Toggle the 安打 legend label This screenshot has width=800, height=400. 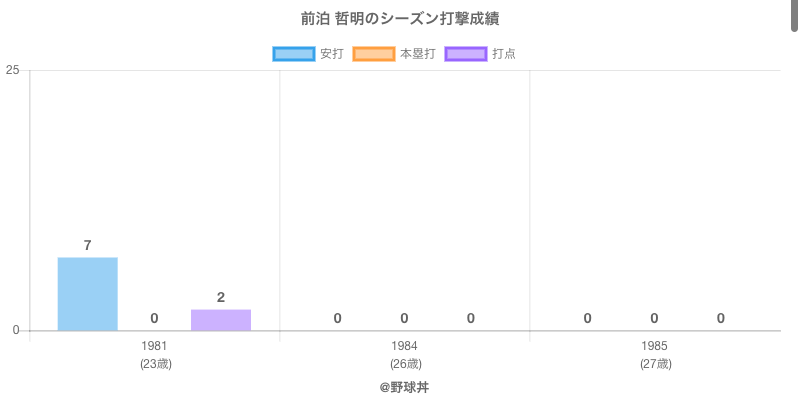[x=331, y=54]
